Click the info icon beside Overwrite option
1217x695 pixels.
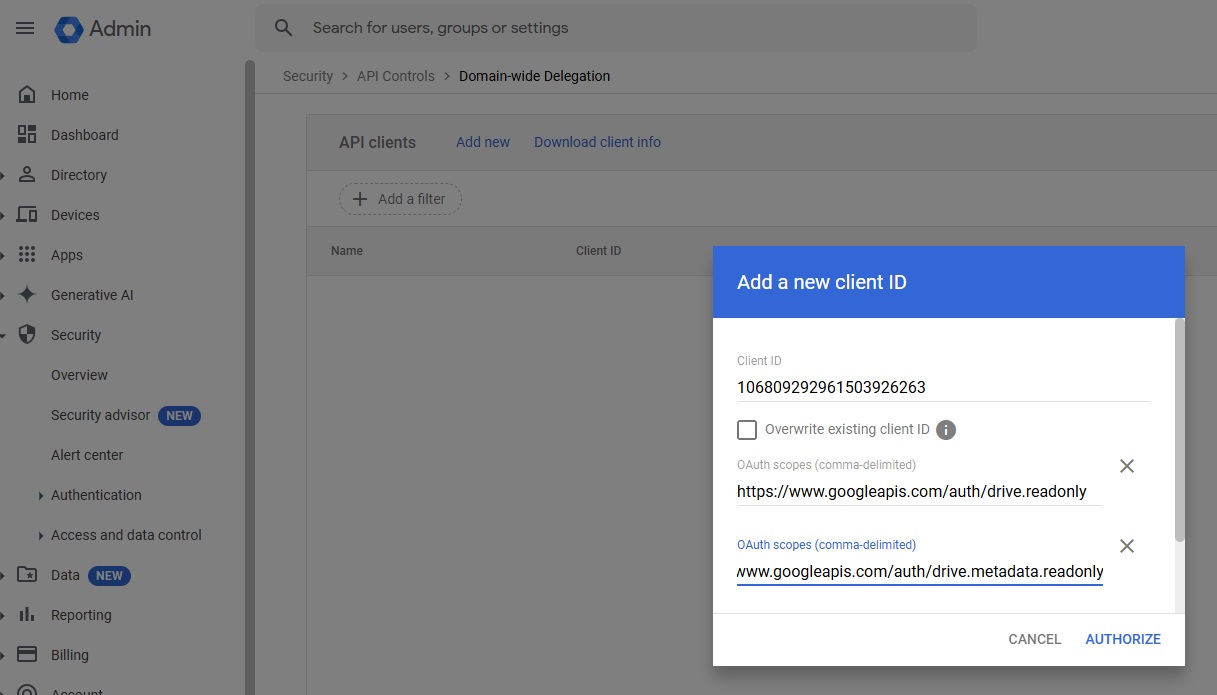click(x=946, y=430)
